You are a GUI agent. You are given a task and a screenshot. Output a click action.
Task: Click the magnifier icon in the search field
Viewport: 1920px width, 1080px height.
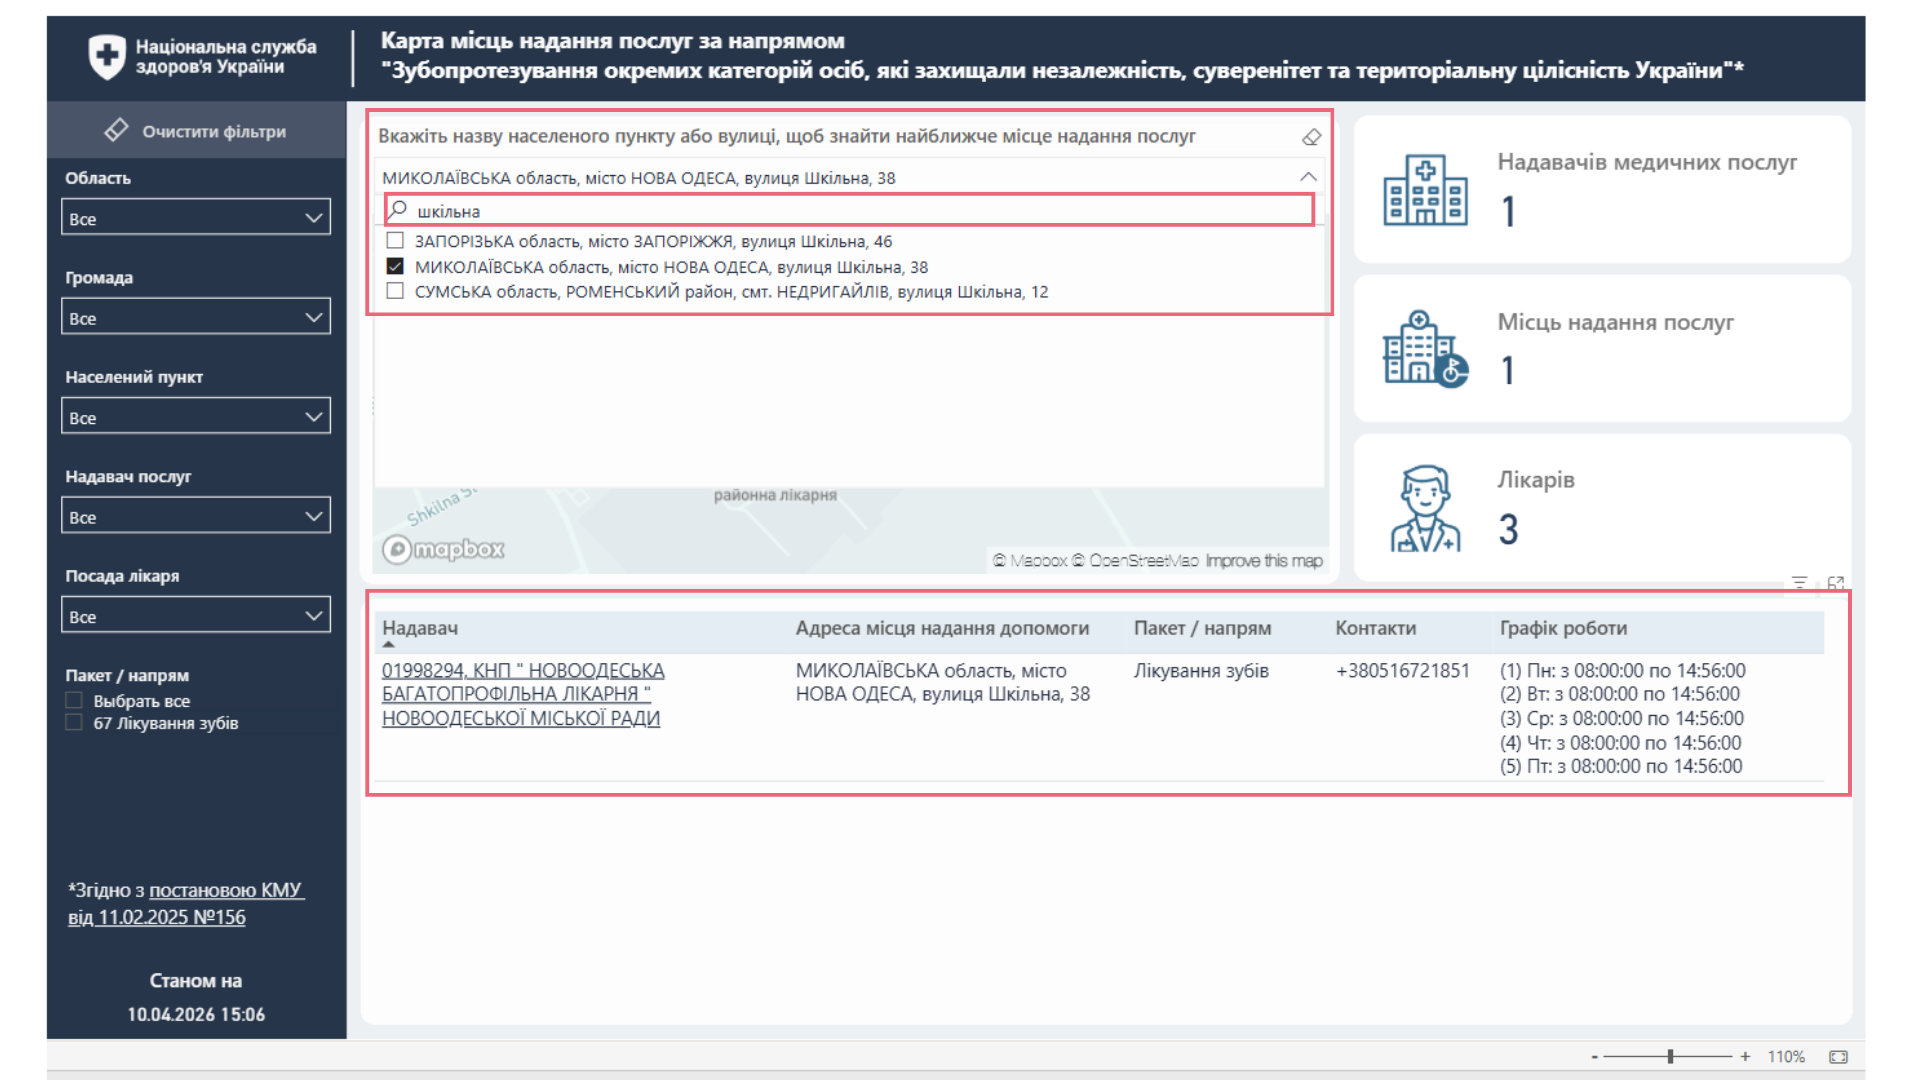pyautogui.click(x=398, y=210)
